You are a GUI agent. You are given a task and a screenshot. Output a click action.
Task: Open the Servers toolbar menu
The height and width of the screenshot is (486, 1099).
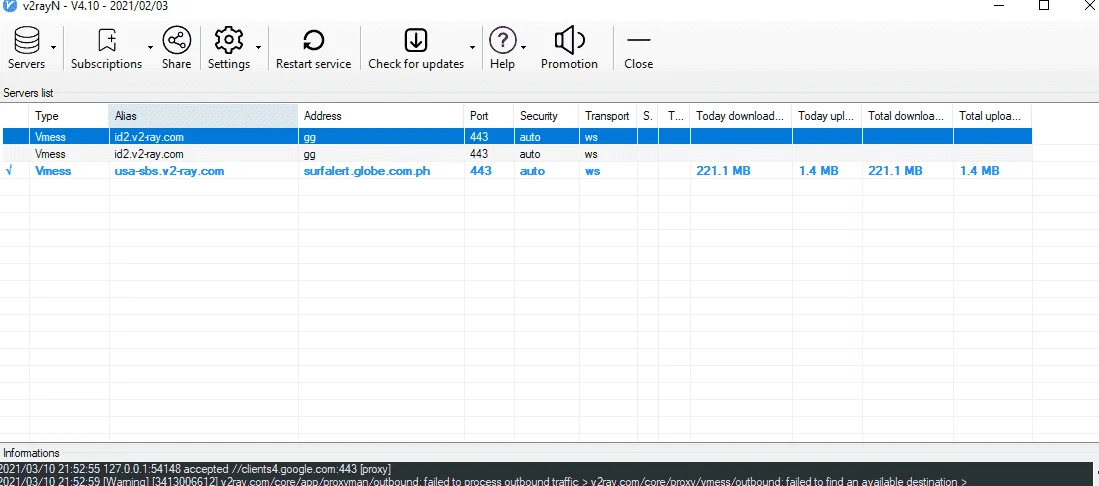(x=27, y=48)
